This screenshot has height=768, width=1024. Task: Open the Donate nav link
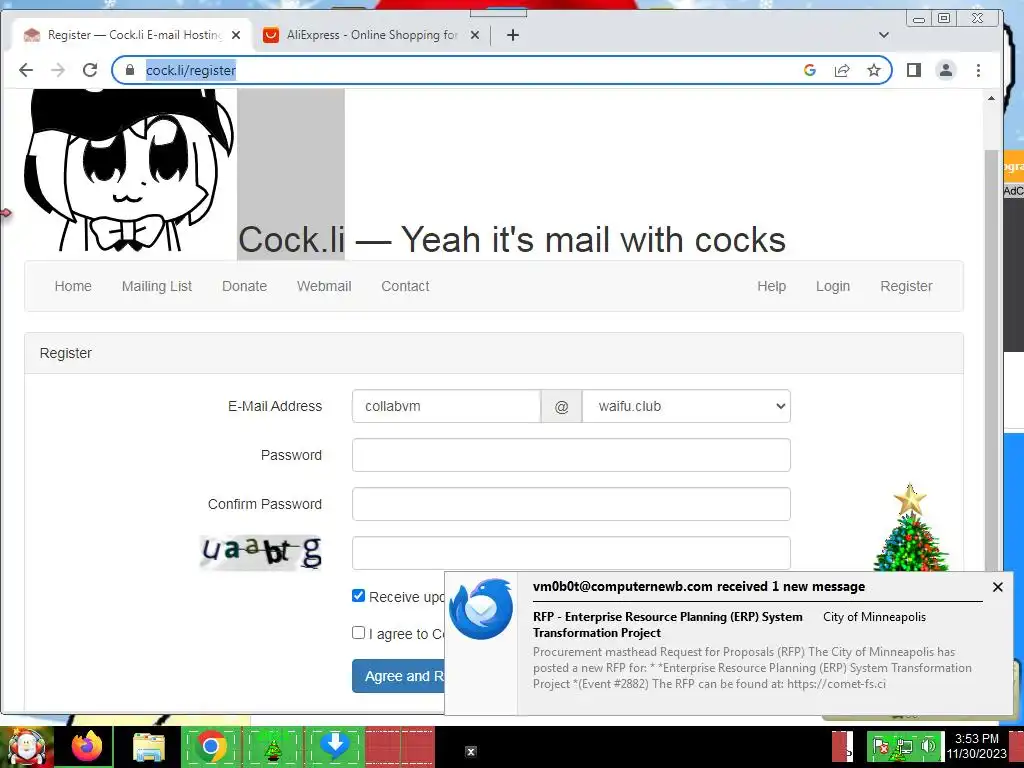[244, 286]
